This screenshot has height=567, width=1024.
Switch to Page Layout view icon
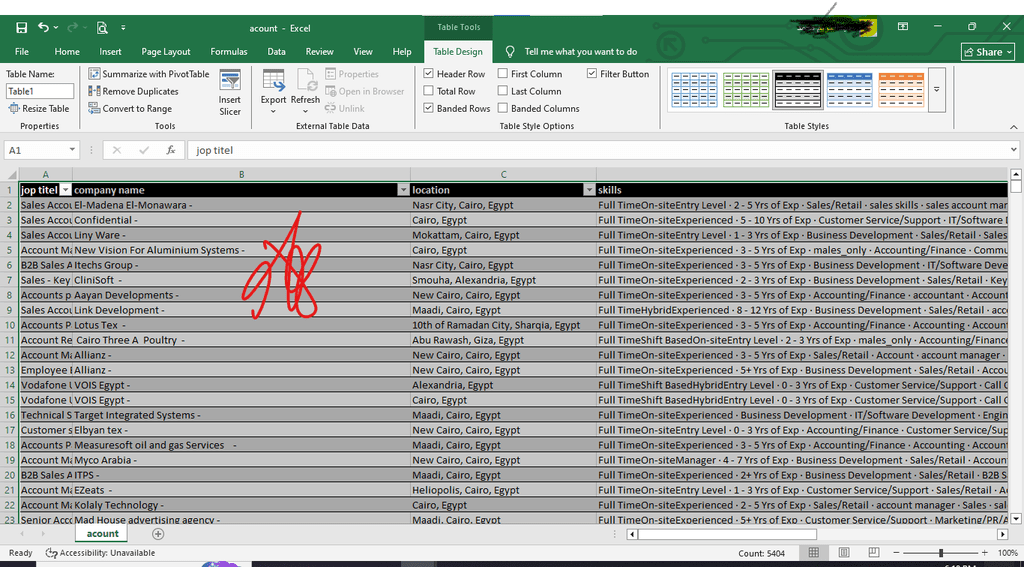[844, 553]
